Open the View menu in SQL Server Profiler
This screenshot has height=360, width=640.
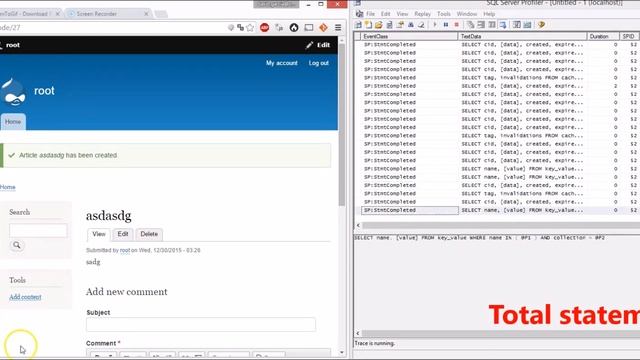pyautogui.click(x=402, y=14)
